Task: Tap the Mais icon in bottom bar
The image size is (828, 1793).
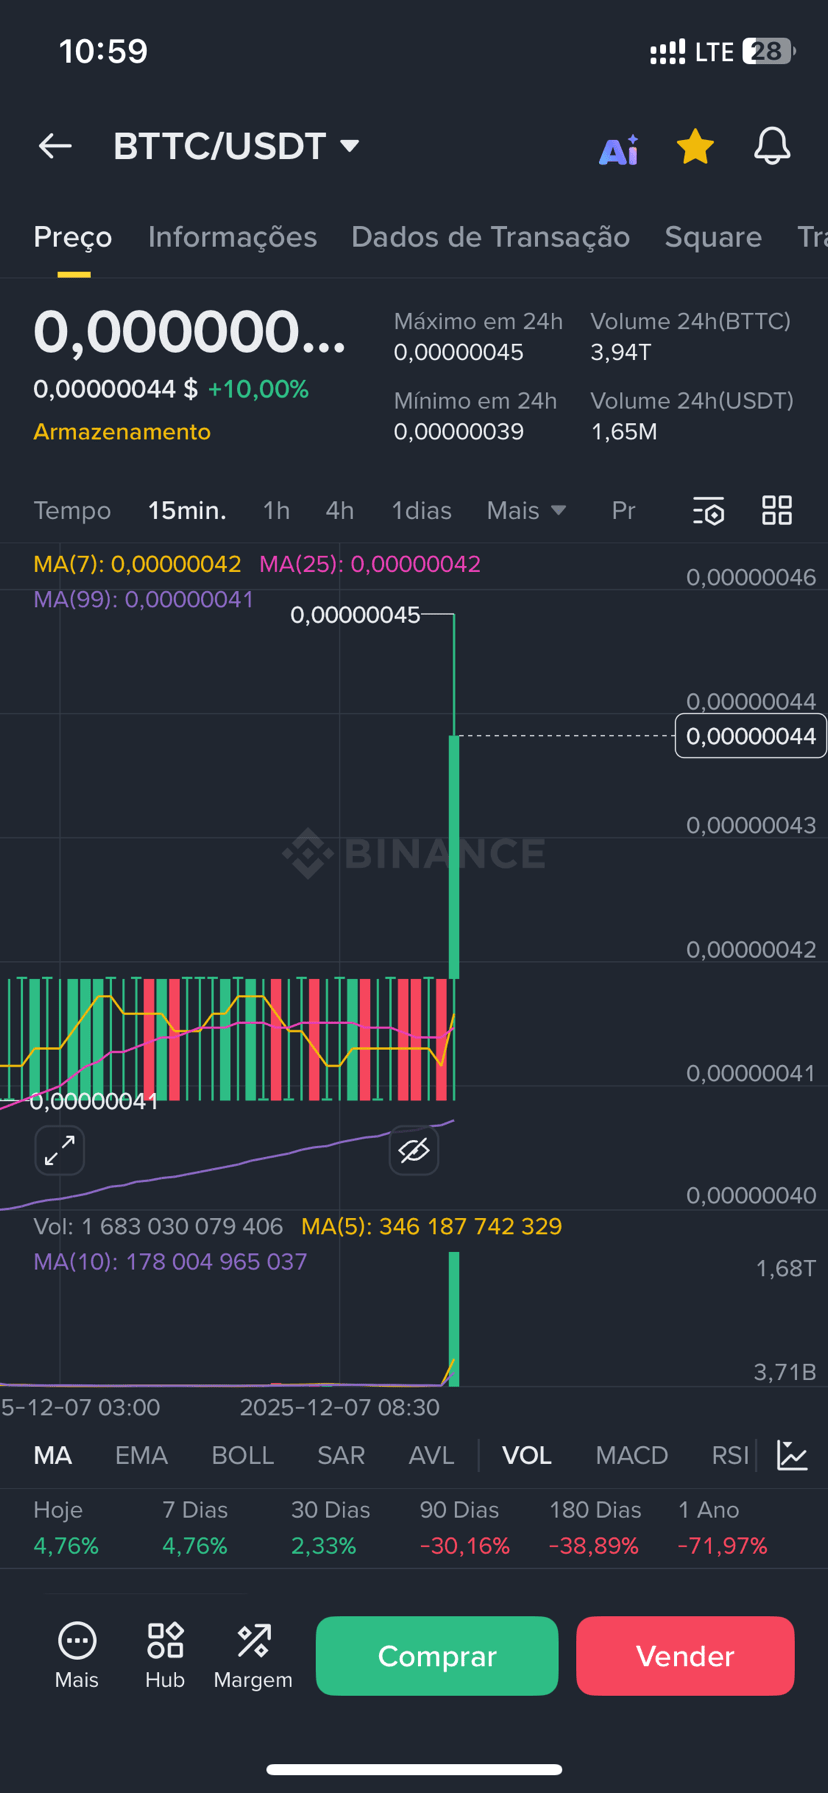Action: [77, 1656]
